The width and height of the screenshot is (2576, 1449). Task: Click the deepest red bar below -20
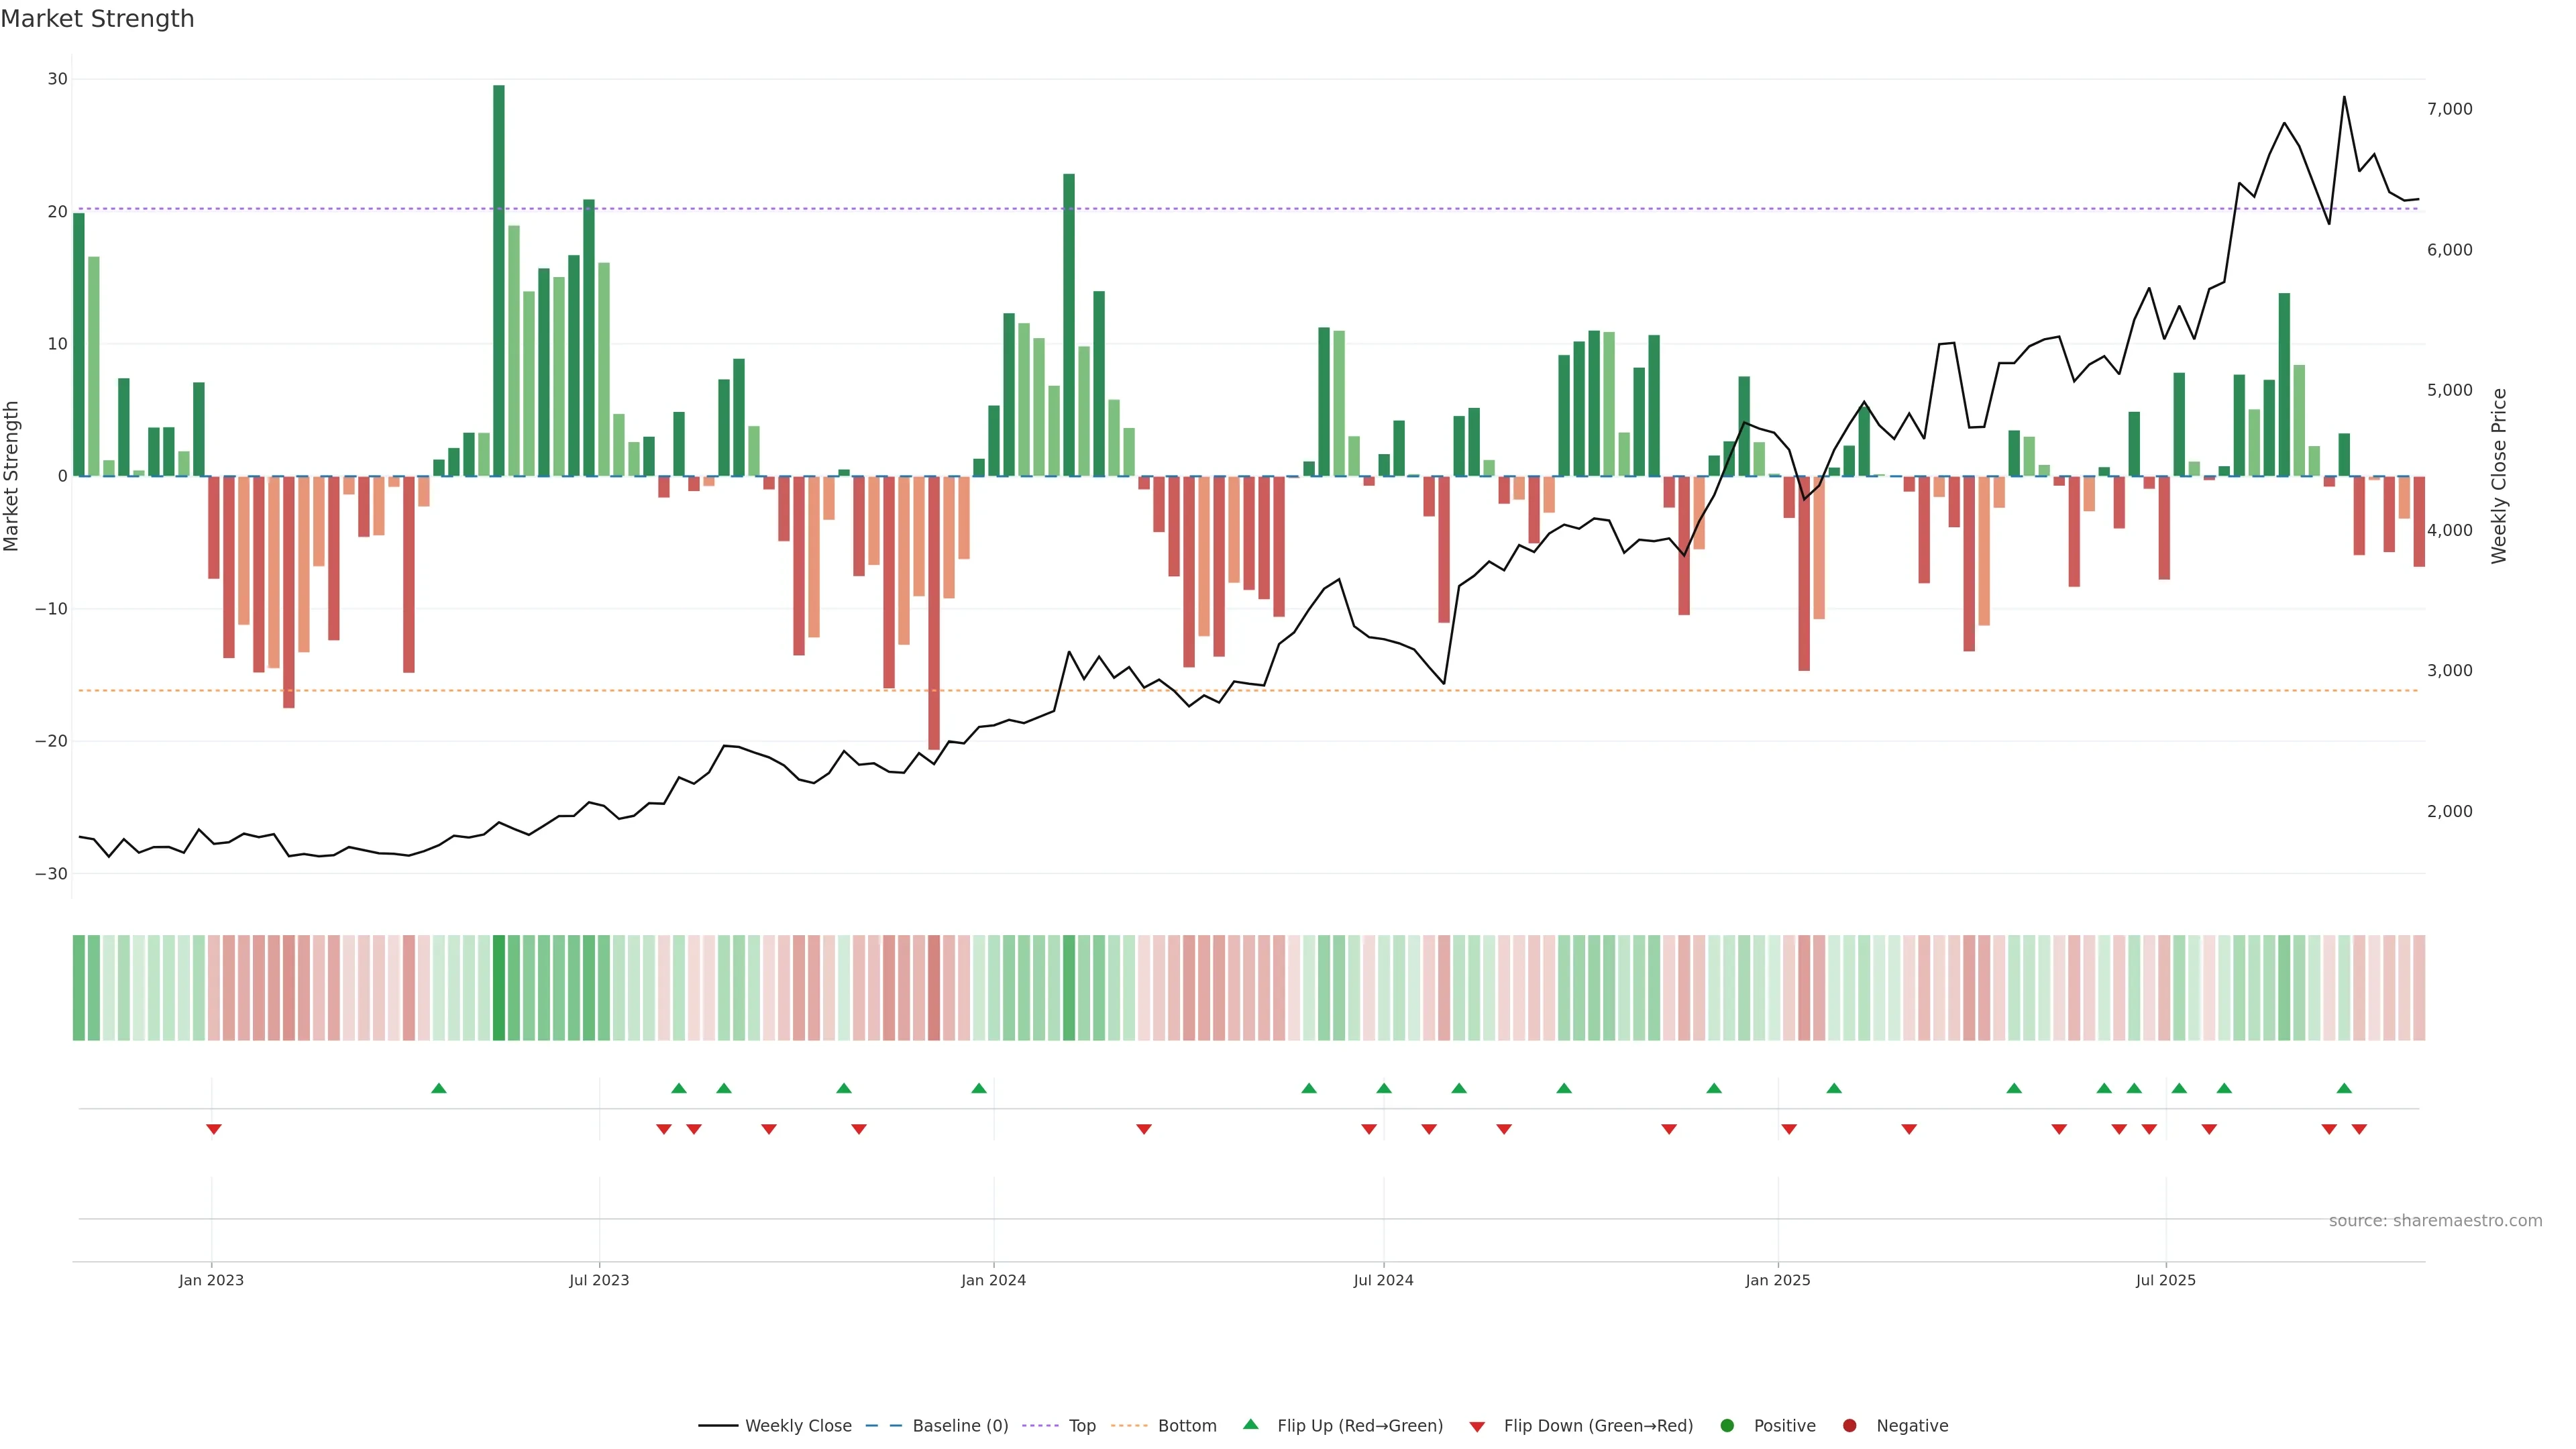pos(933,612)
